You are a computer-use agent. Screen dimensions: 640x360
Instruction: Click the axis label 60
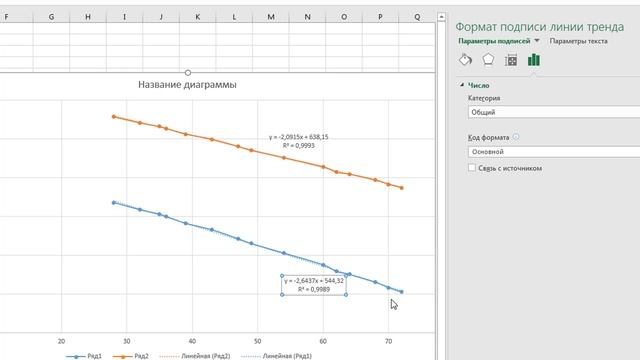pos(323,341)
